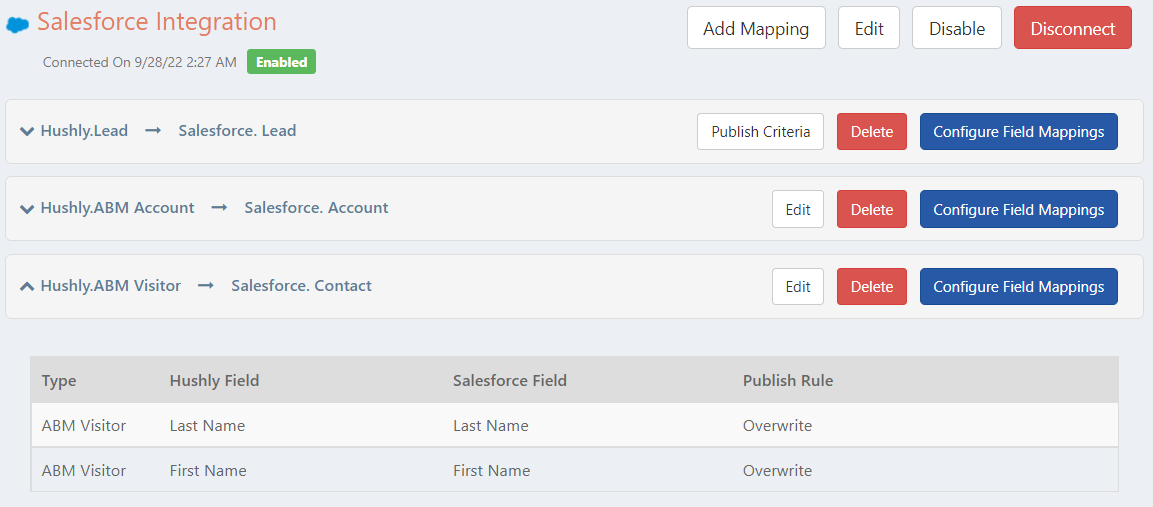Click the green Enabled status badge
This screenshot has height=507, width=1153.
point(282,62)
